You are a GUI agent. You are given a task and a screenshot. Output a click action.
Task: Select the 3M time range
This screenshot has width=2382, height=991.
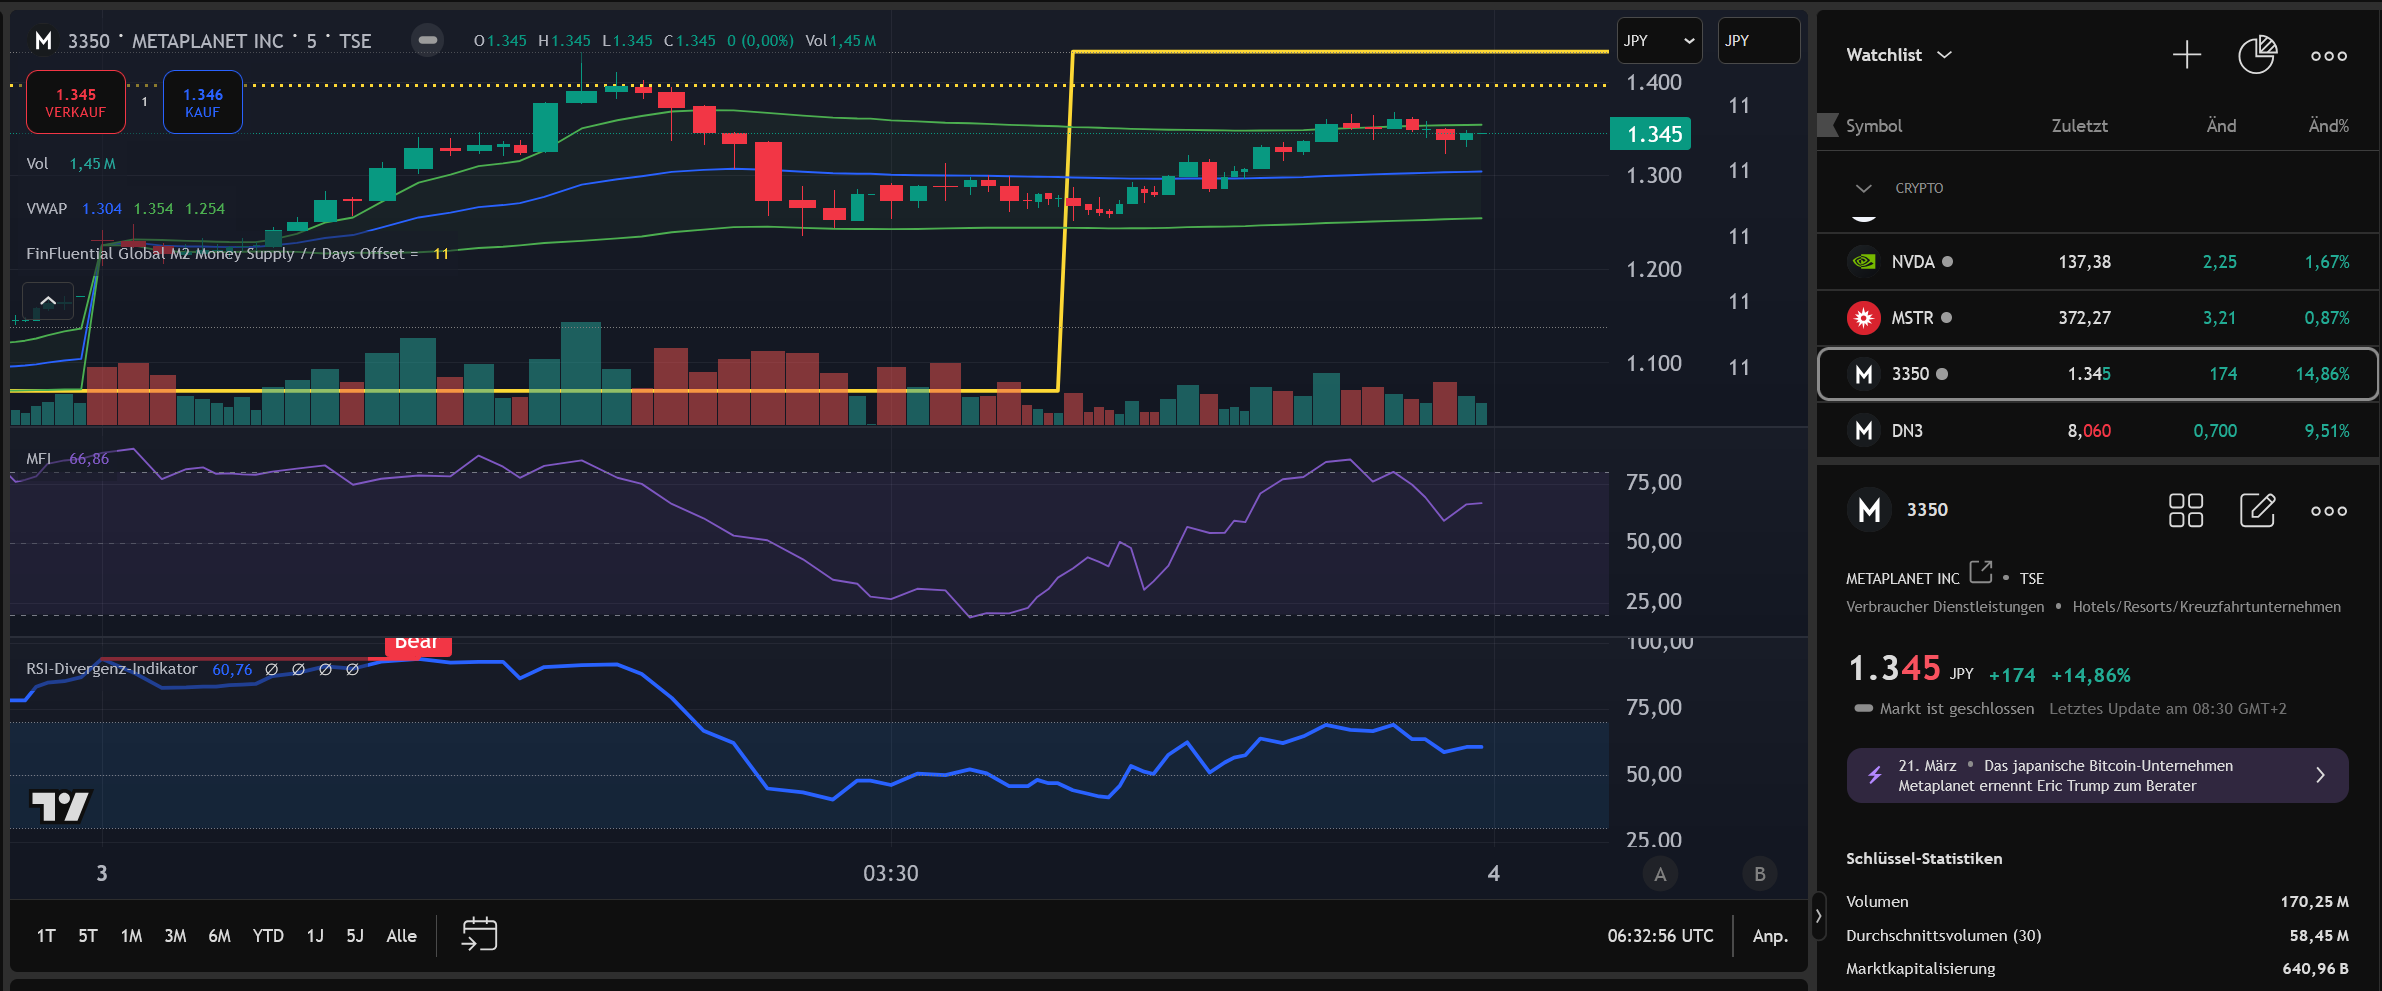coord(175,936)
